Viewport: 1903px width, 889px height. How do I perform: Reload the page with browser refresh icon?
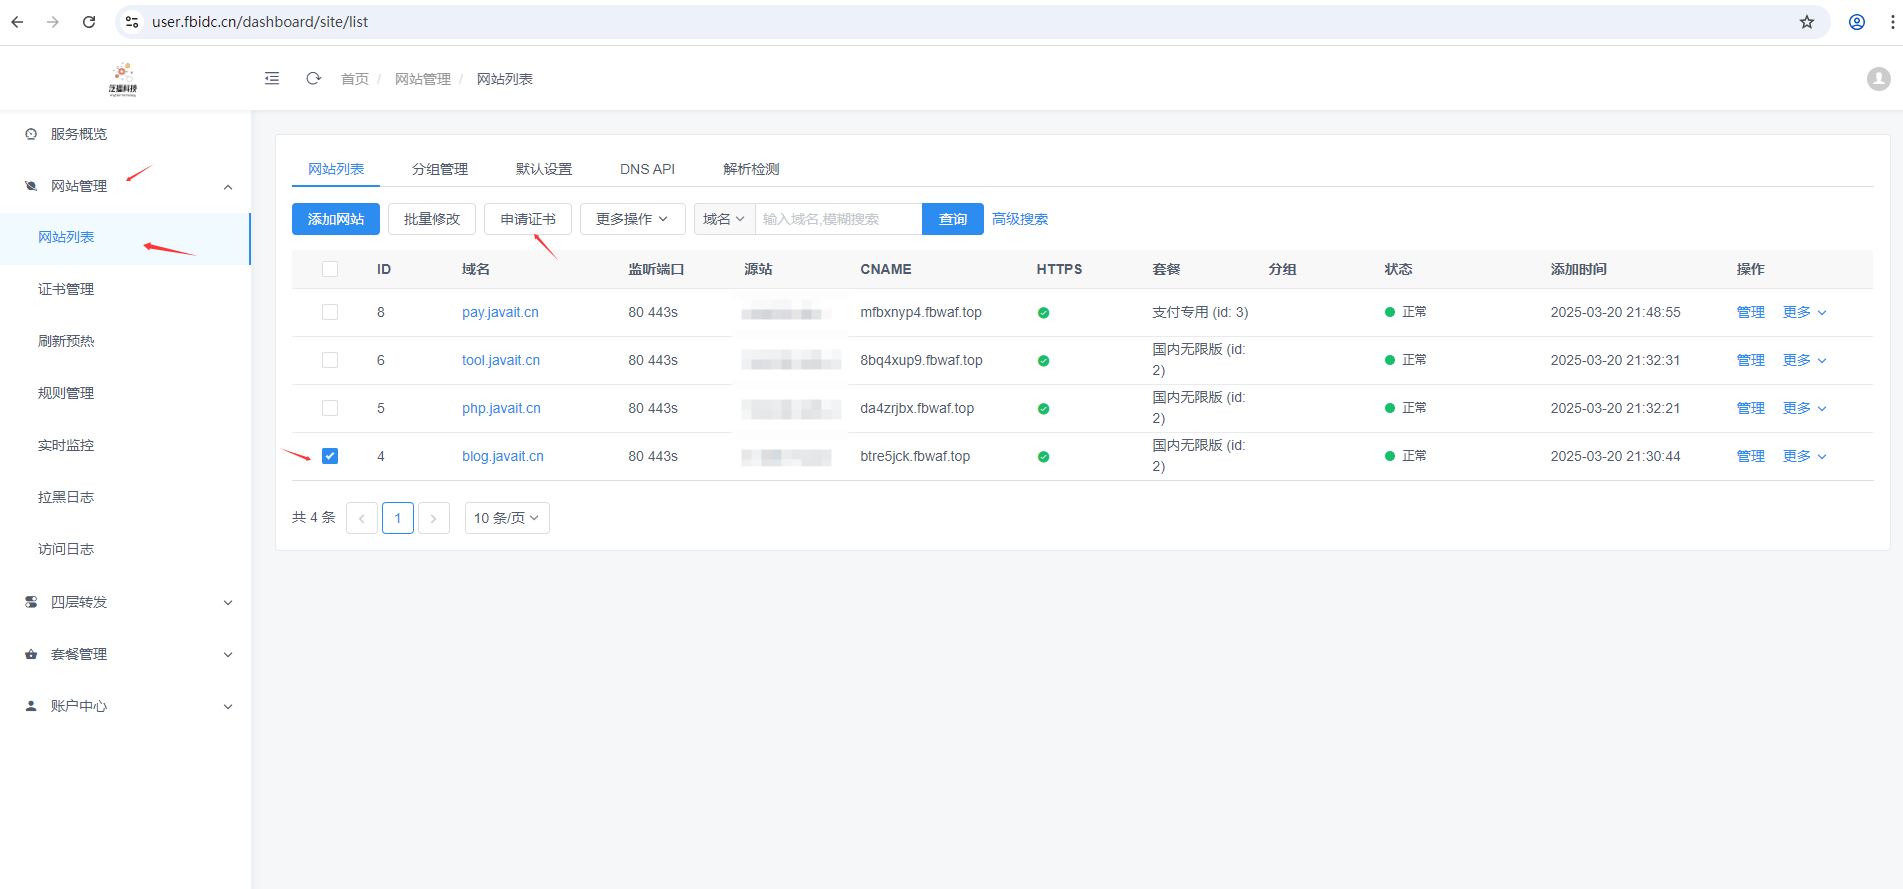coord(89,22)
